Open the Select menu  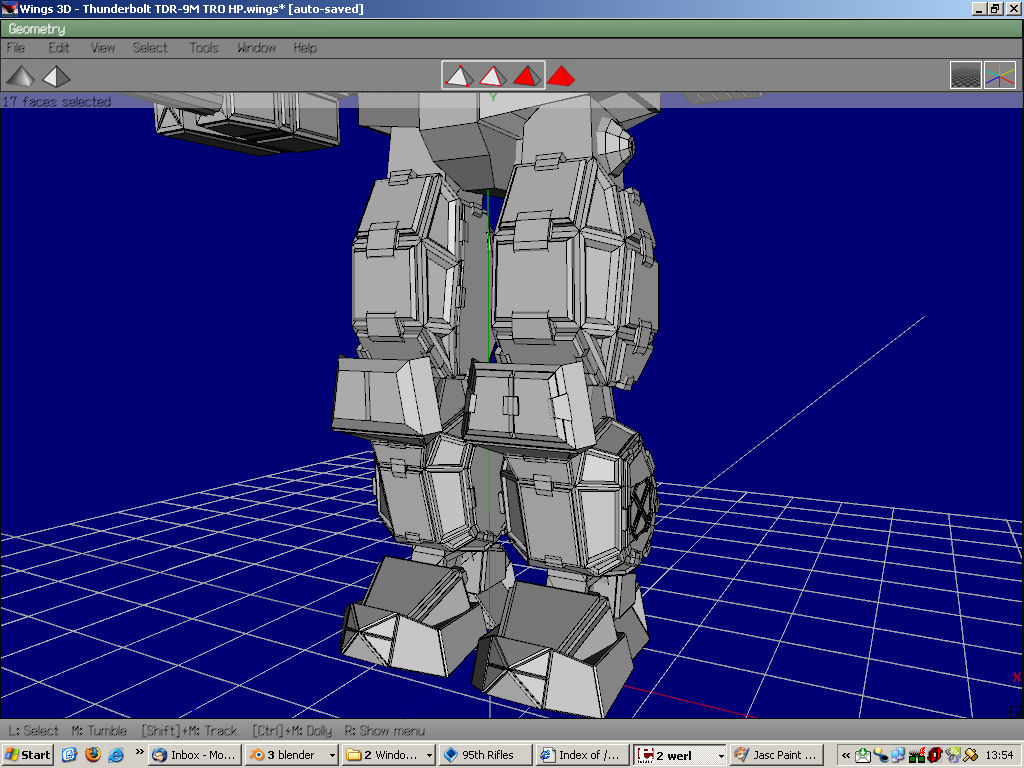coord(150,48)
